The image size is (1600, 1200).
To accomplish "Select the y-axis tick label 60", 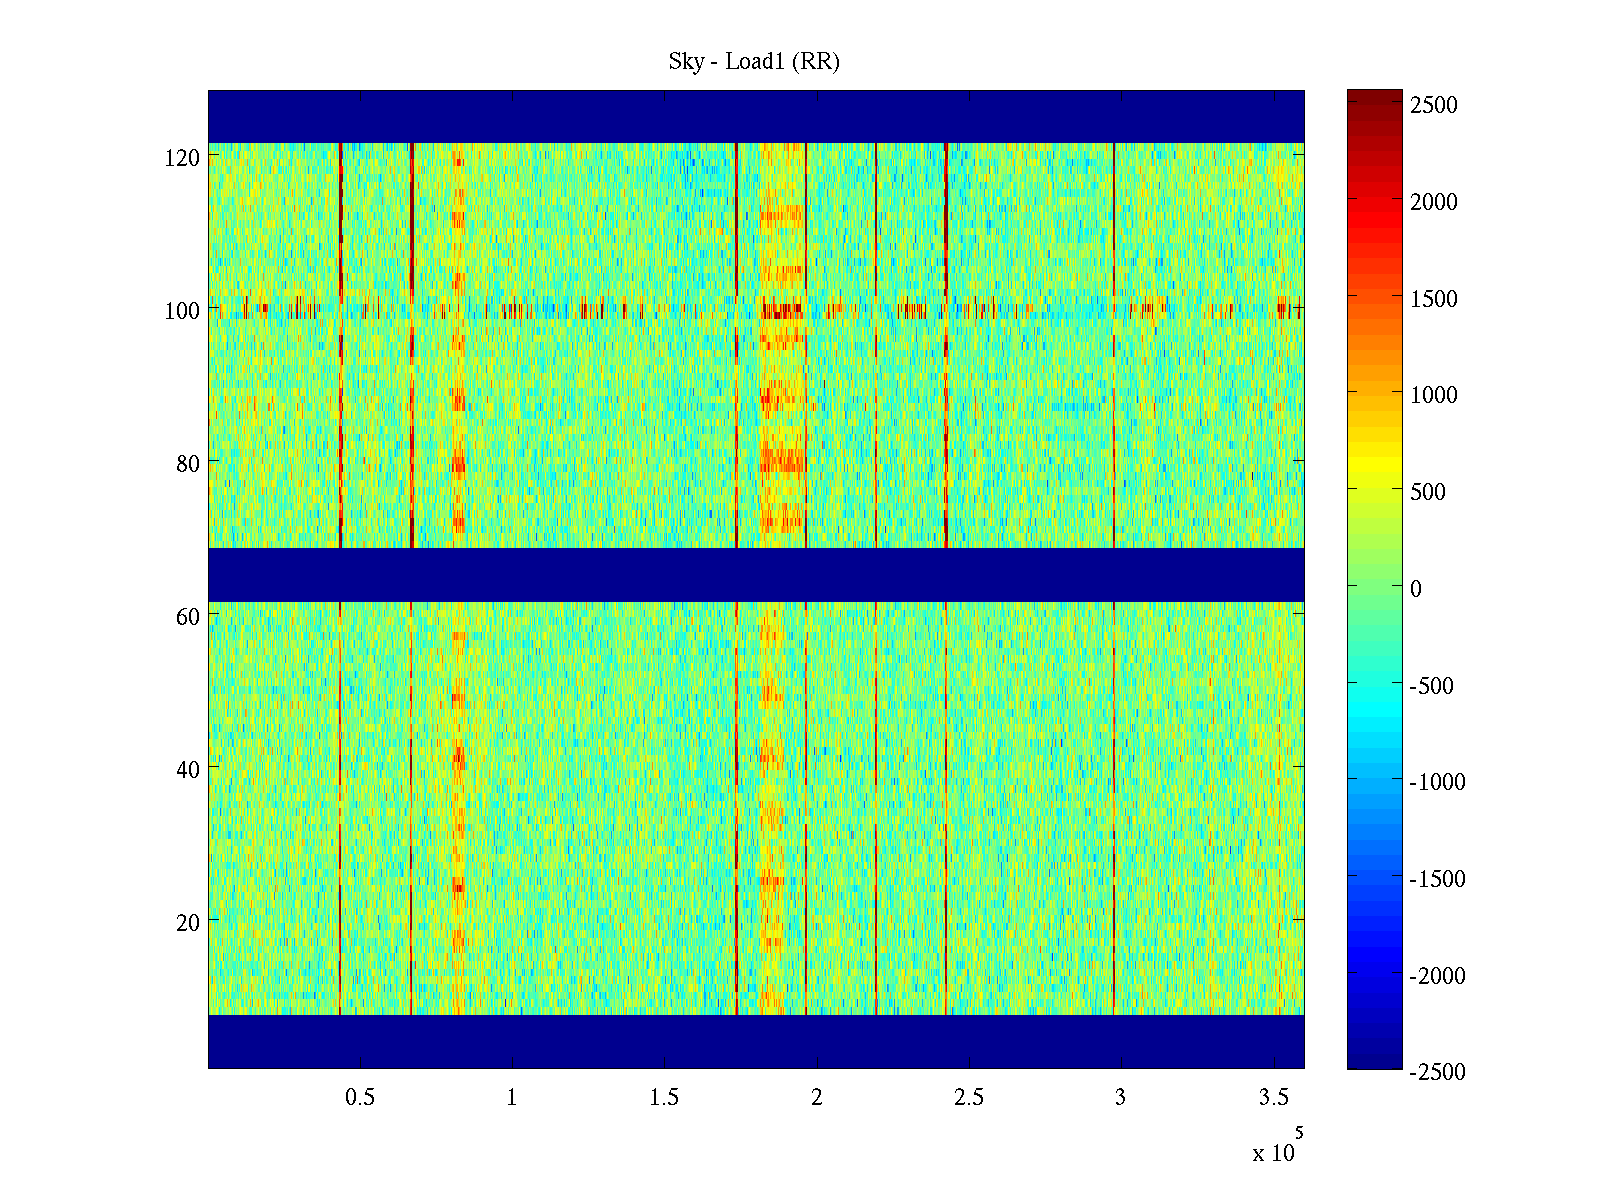I will [188, 617].
